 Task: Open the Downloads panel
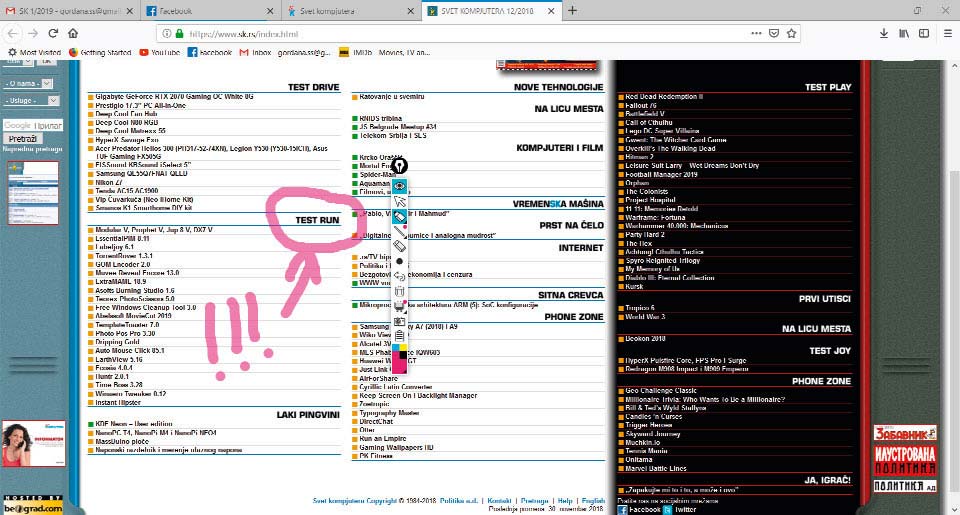click(x=883, y=33)
